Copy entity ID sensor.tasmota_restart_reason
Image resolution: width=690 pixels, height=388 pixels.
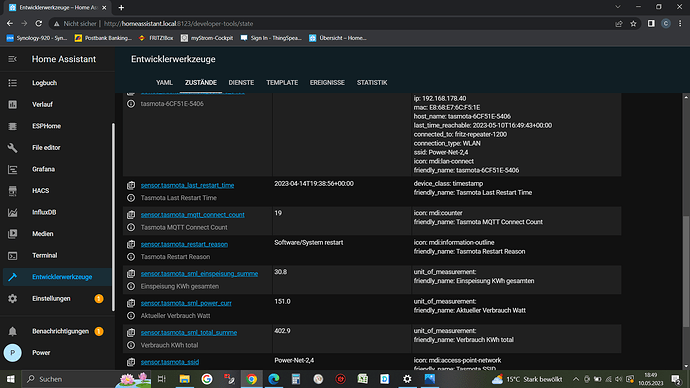click(x=131, y=244)
